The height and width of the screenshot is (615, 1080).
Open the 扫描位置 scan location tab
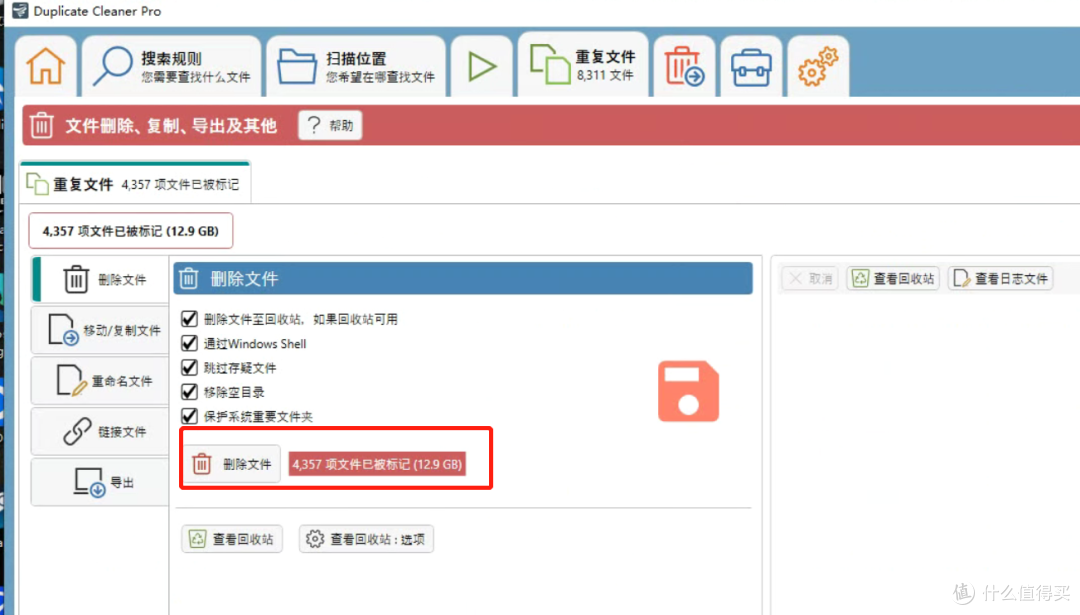355,66
